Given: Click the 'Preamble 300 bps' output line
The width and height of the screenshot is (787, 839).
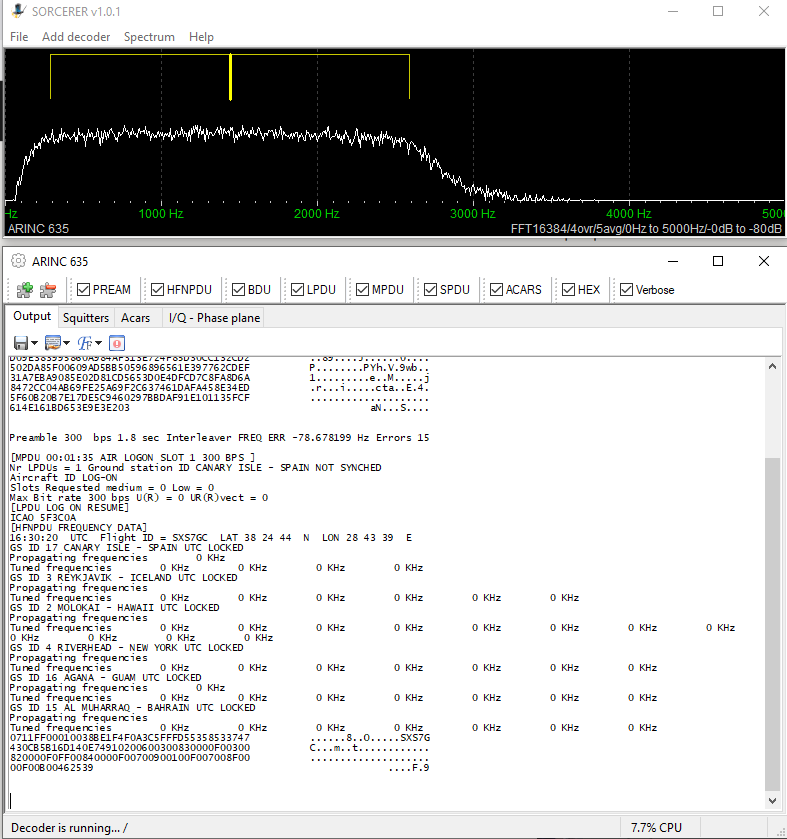Looking at the screenshot, I should pyautogui.click(x=219, y=438).
